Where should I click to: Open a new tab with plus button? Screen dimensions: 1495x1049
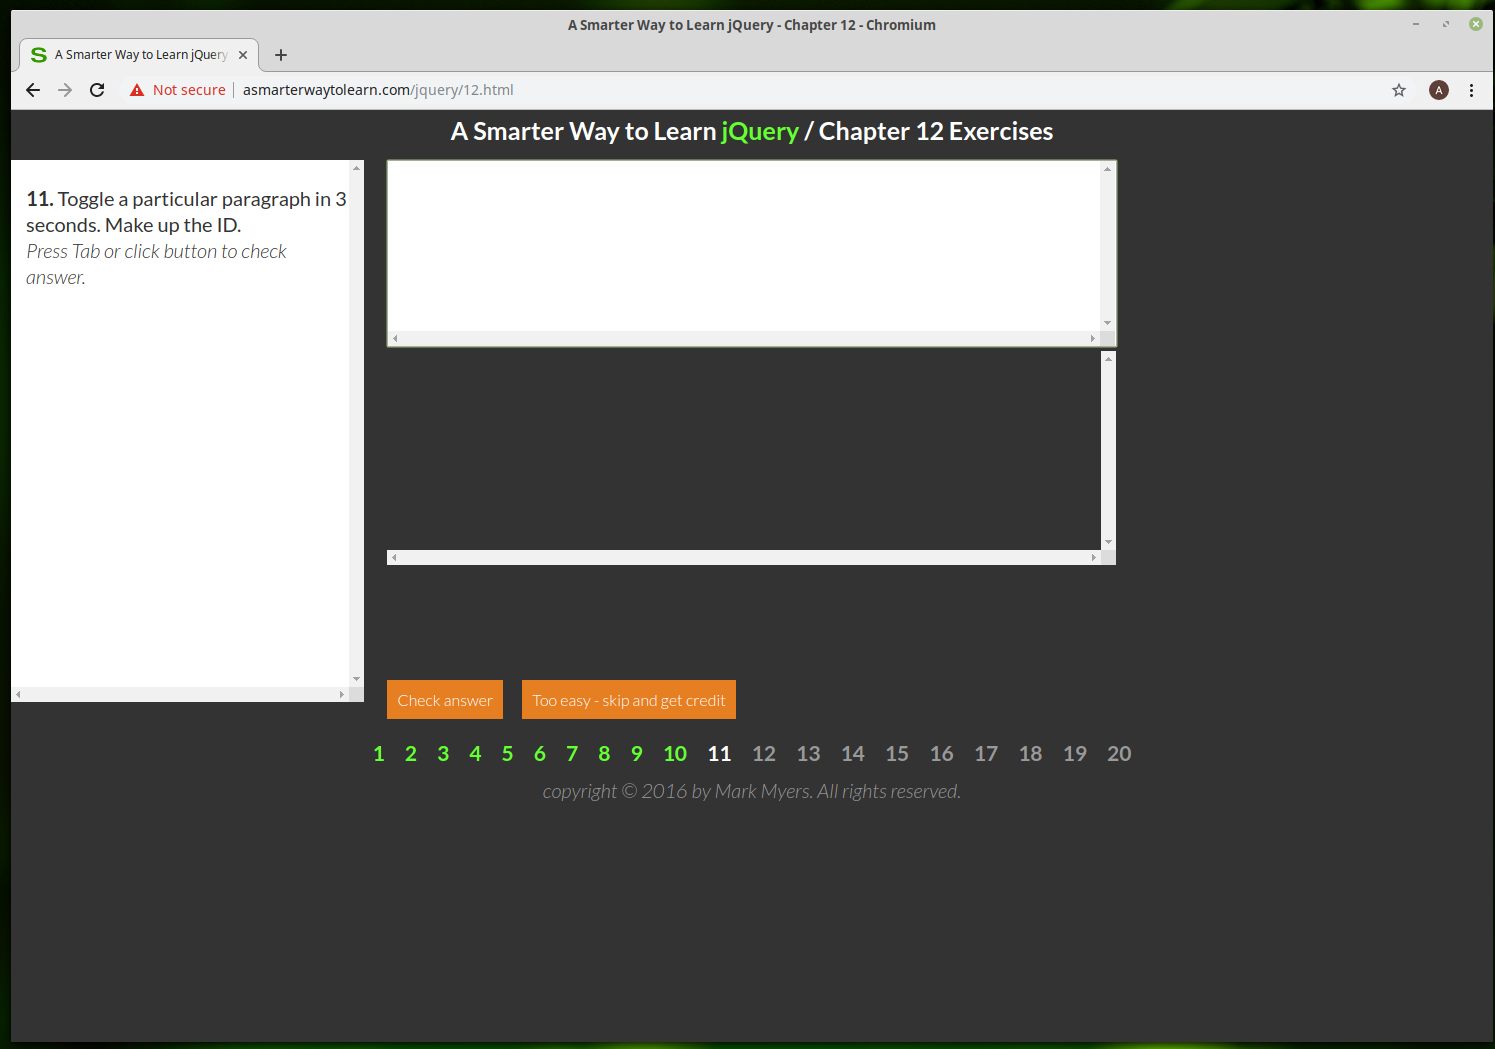point(281,55)
